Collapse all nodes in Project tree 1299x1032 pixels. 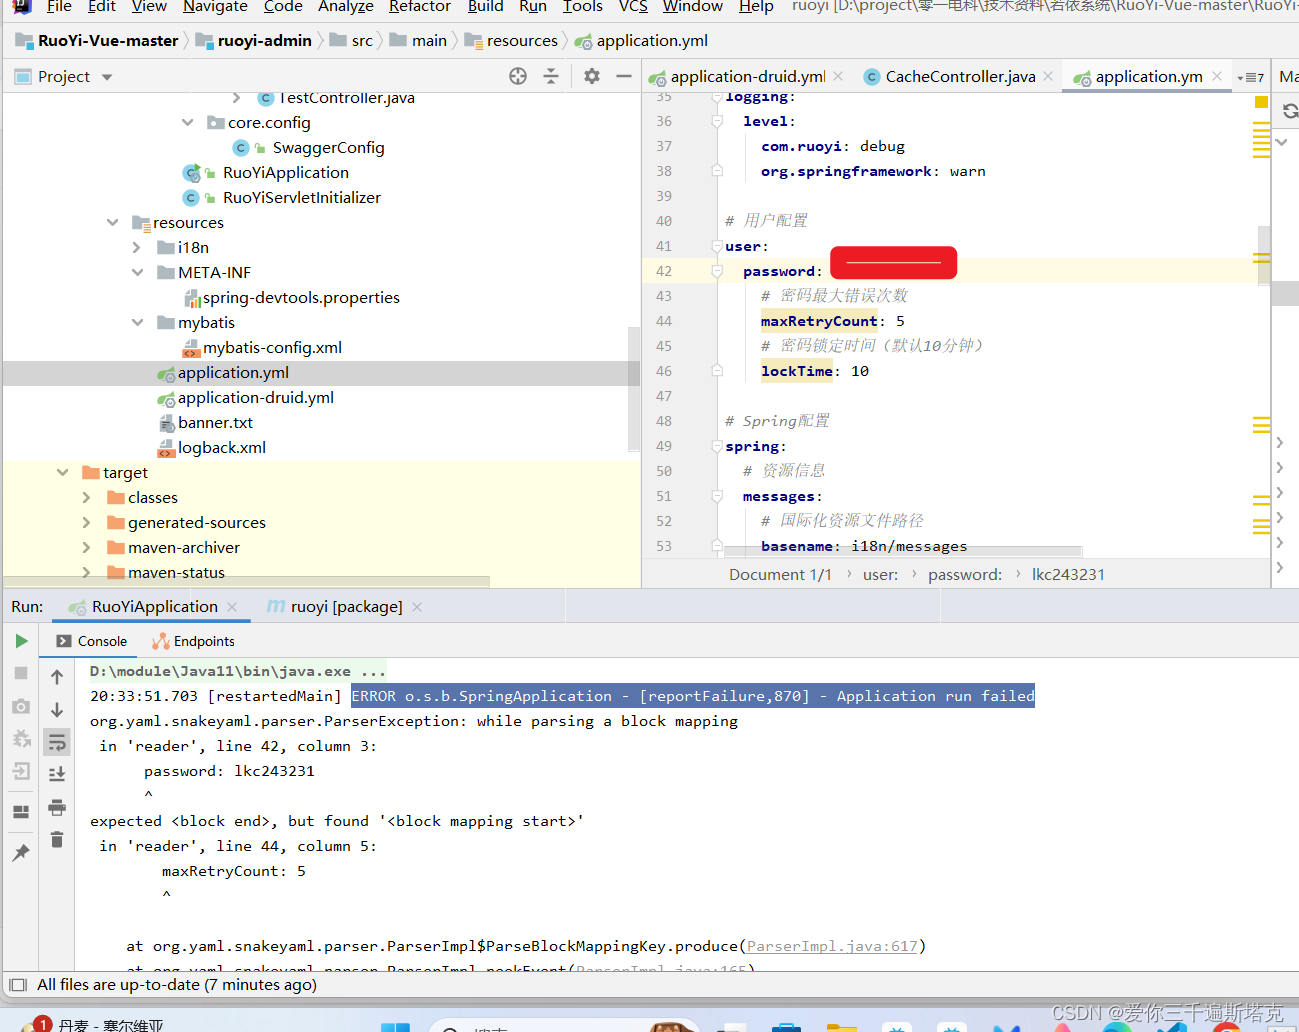tap(551, 75)
